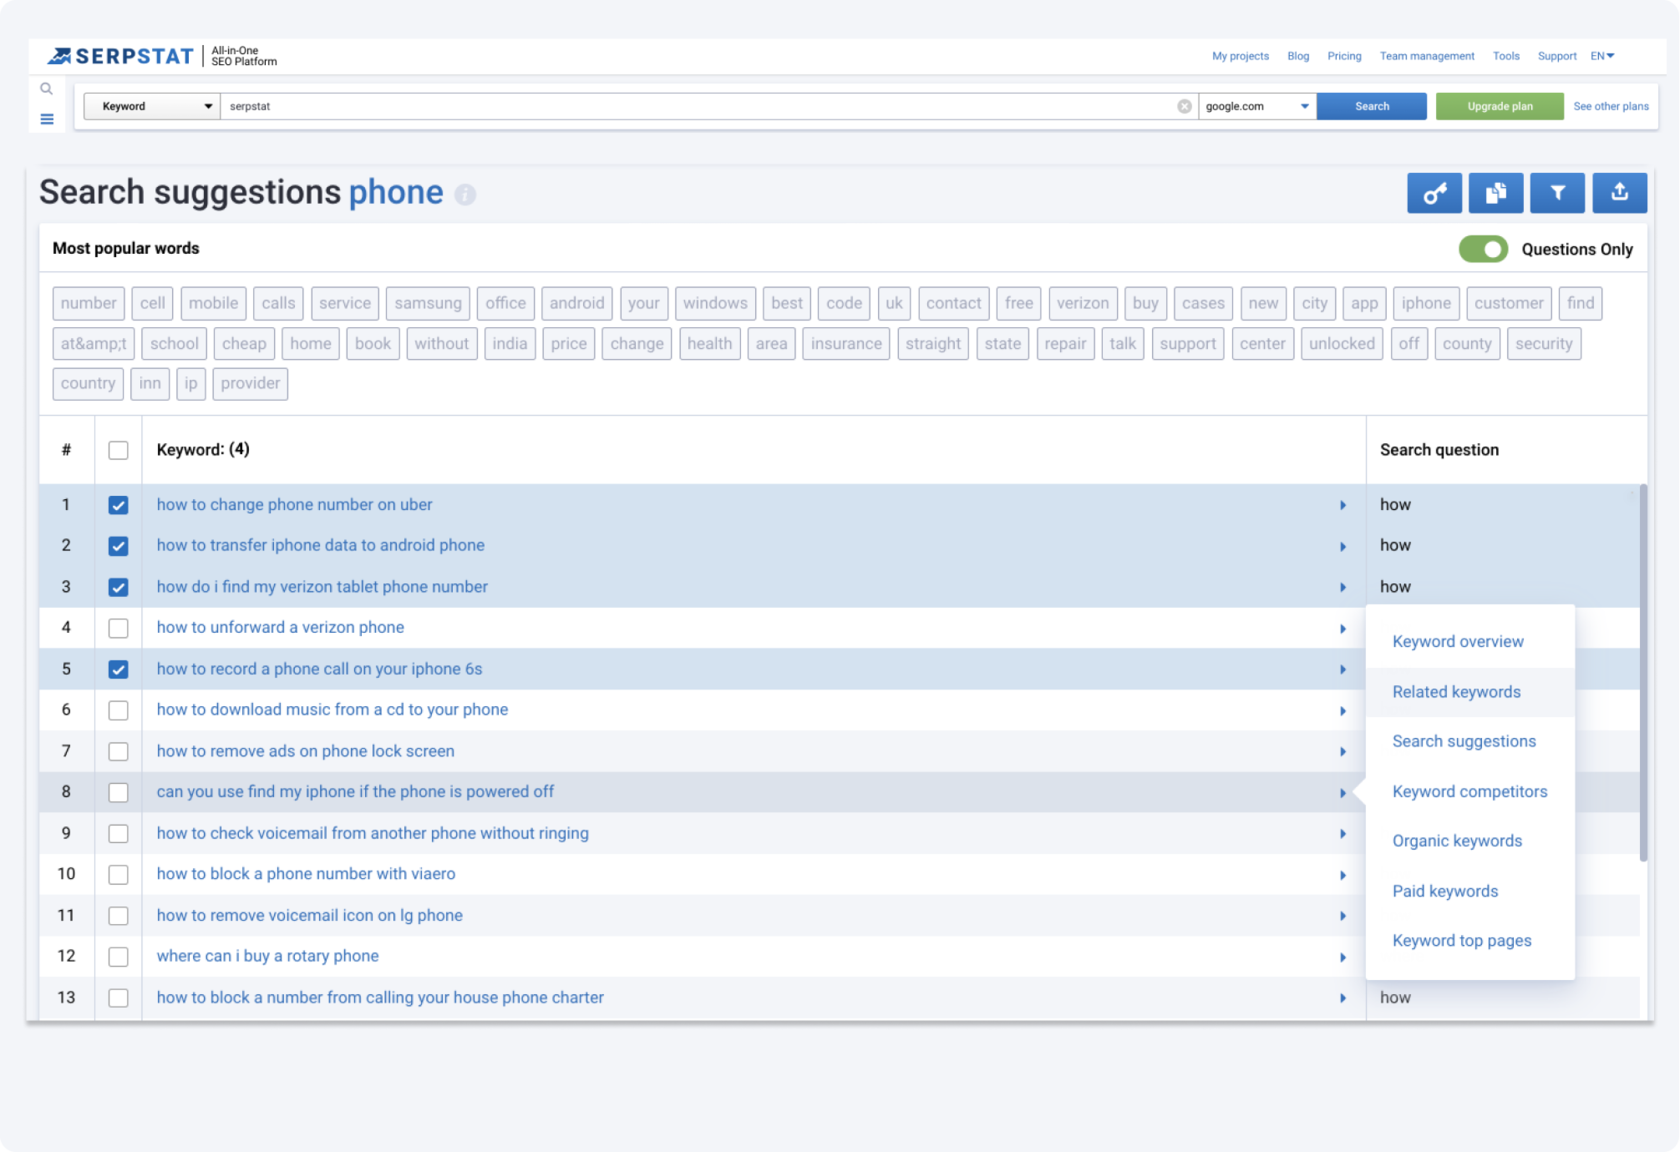Image resolution: width=1680 pixels, height=1152 pixels.
Task: Open keyword 'how to remove ads on phone lock screen'
Action: (305, 751)
